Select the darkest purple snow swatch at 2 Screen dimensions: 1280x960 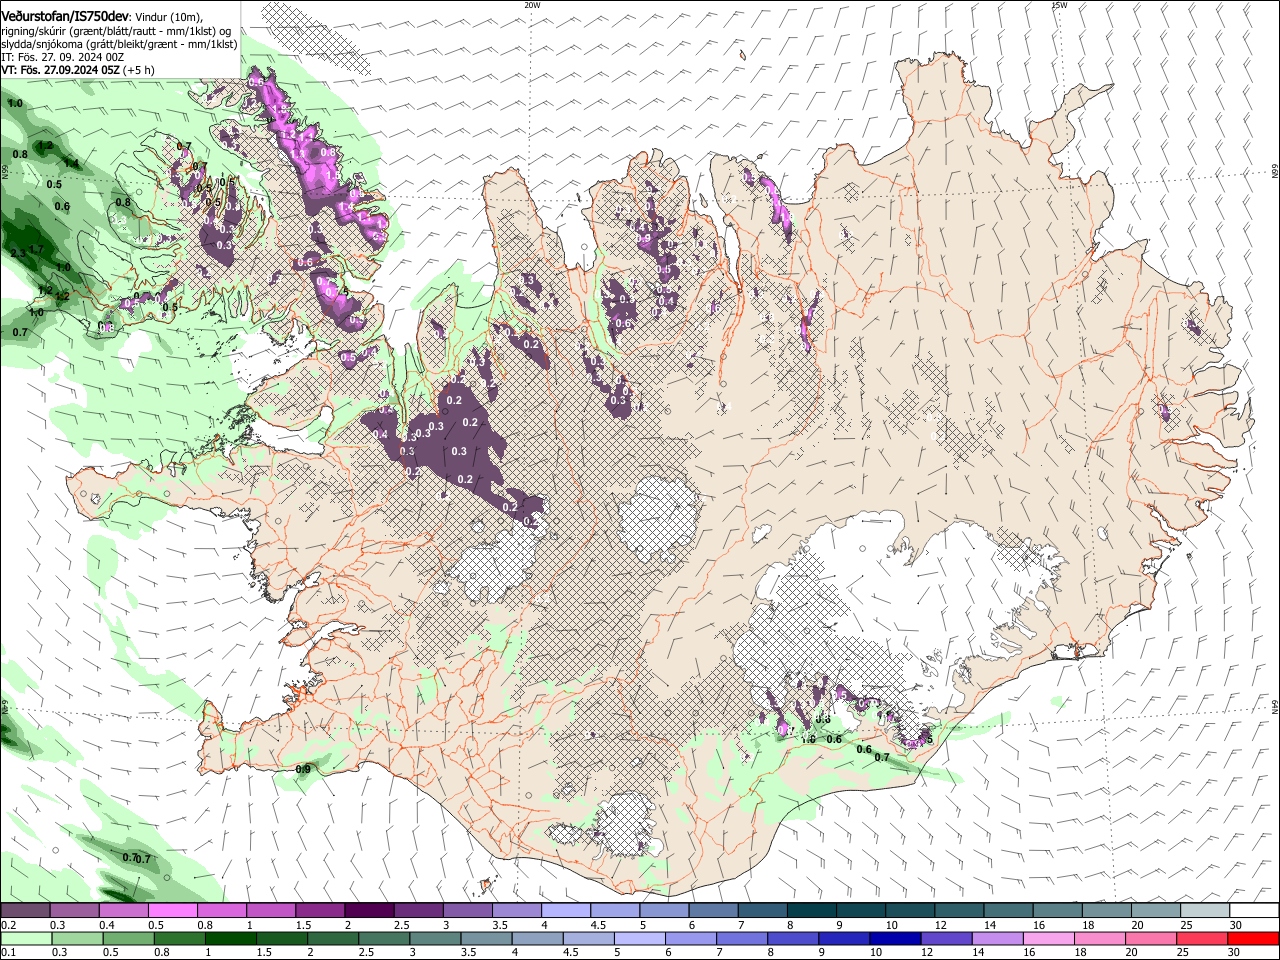[368, 911]
